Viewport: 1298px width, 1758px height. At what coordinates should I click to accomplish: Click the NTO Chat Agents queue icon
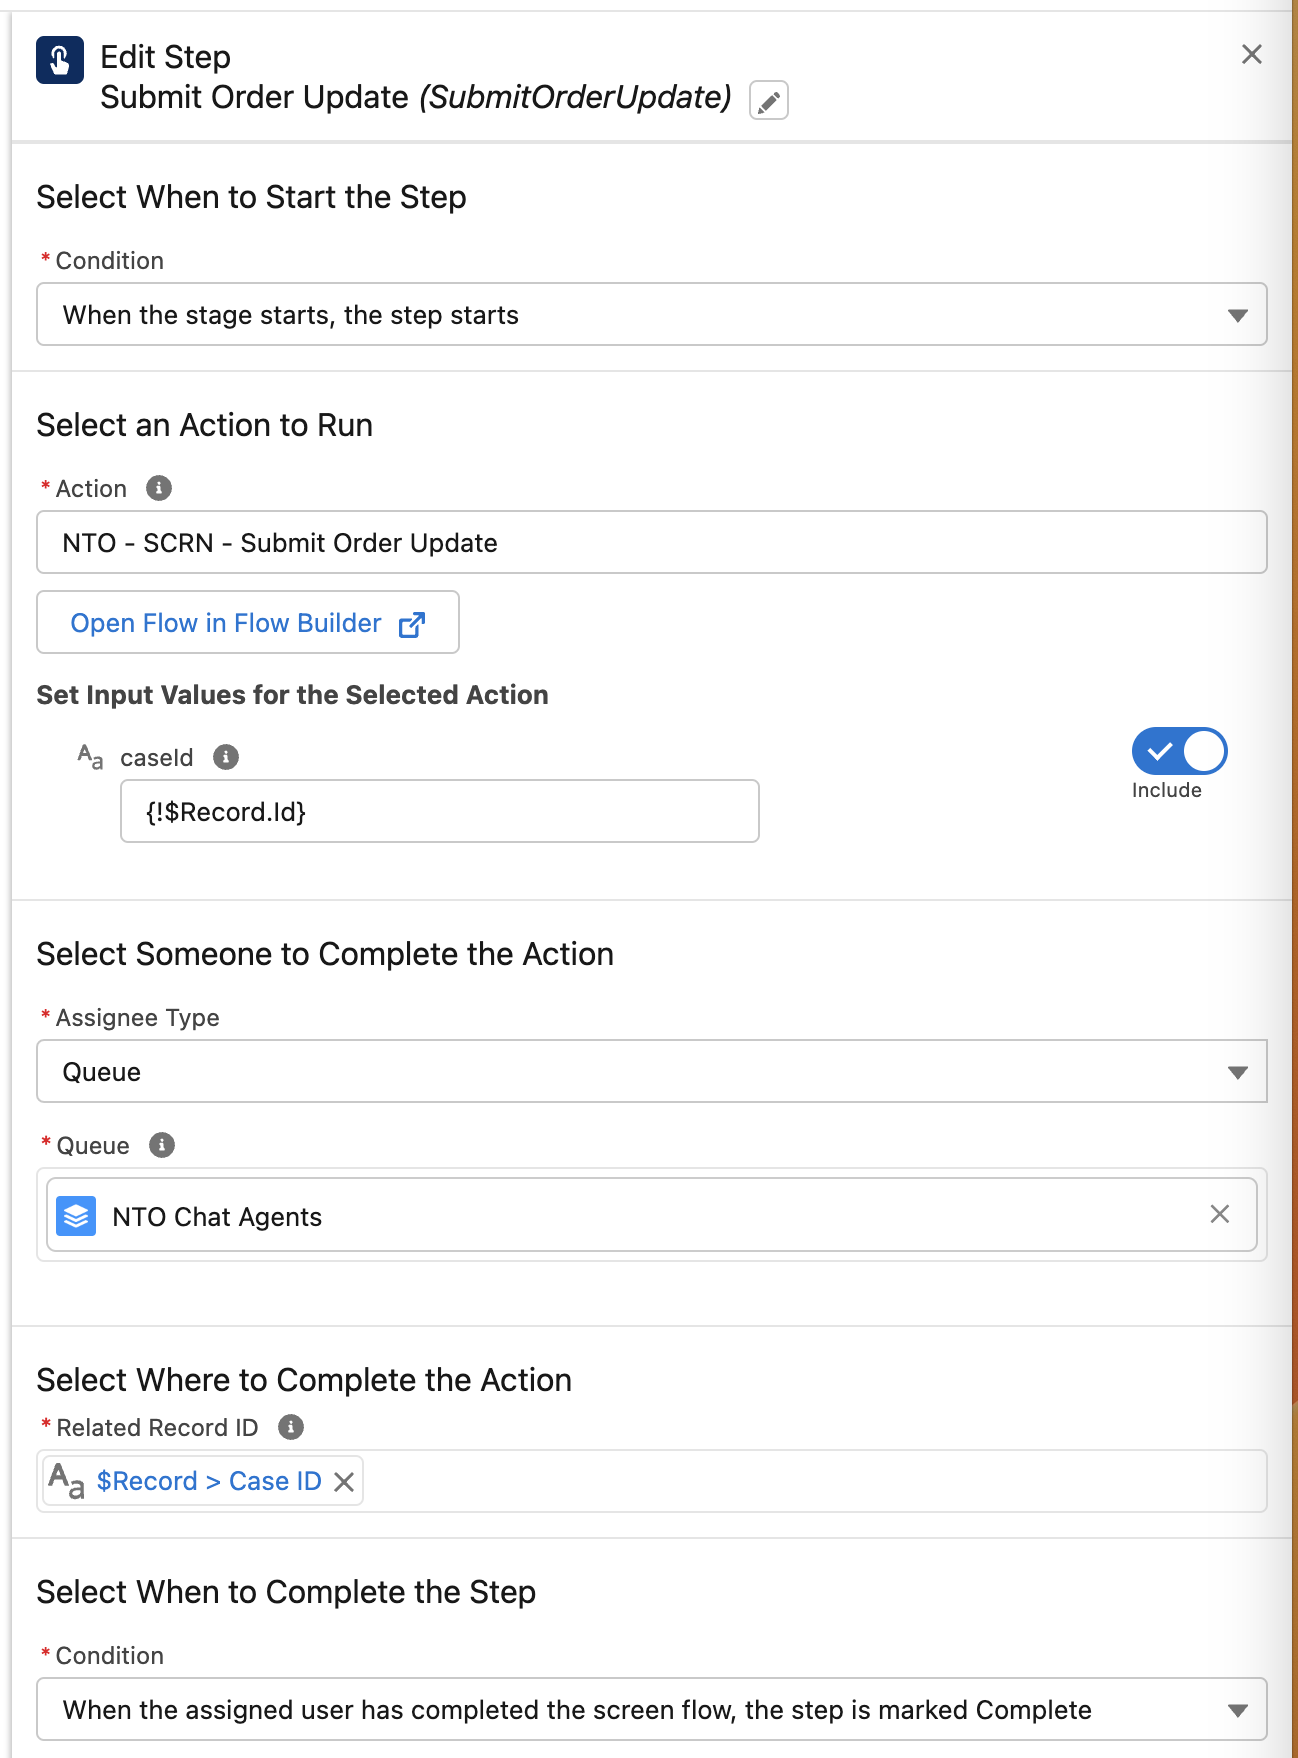point(76,1216)
